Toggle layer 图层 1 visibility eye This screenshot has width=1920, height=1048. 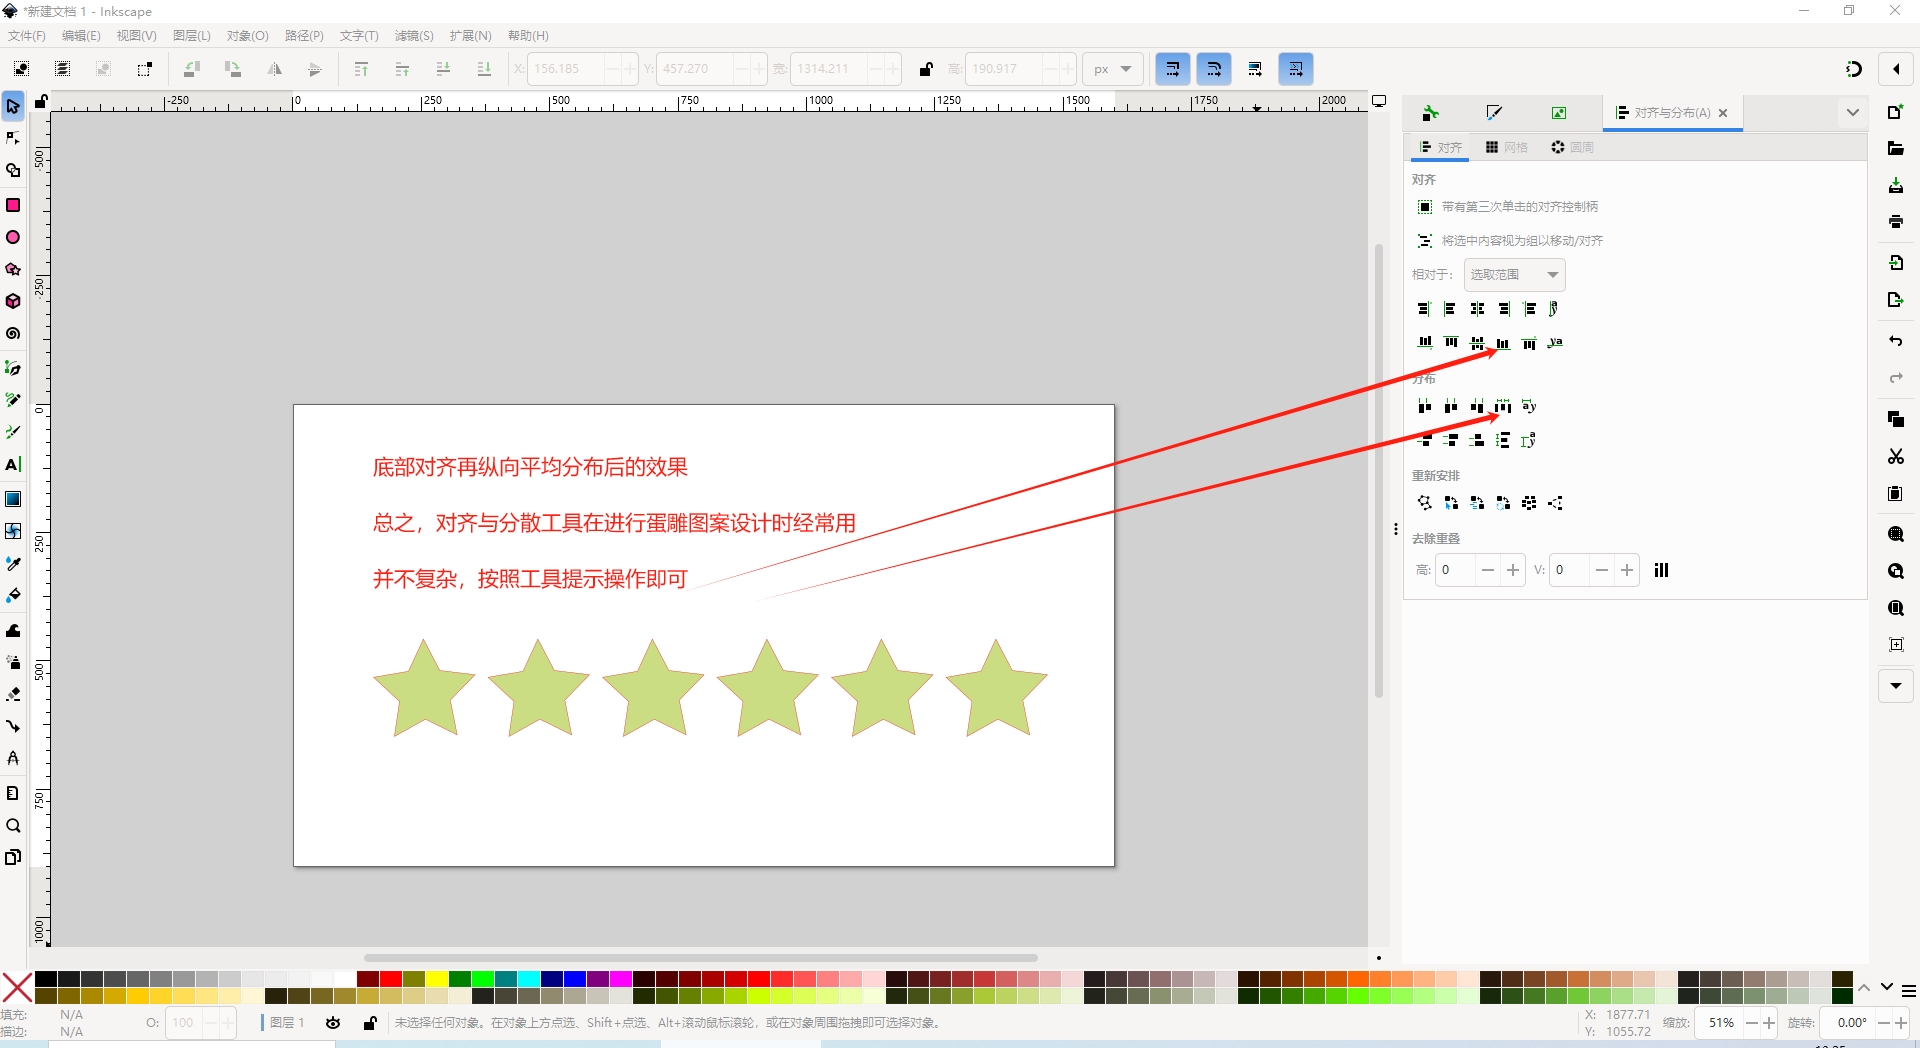pos(333,1023)
